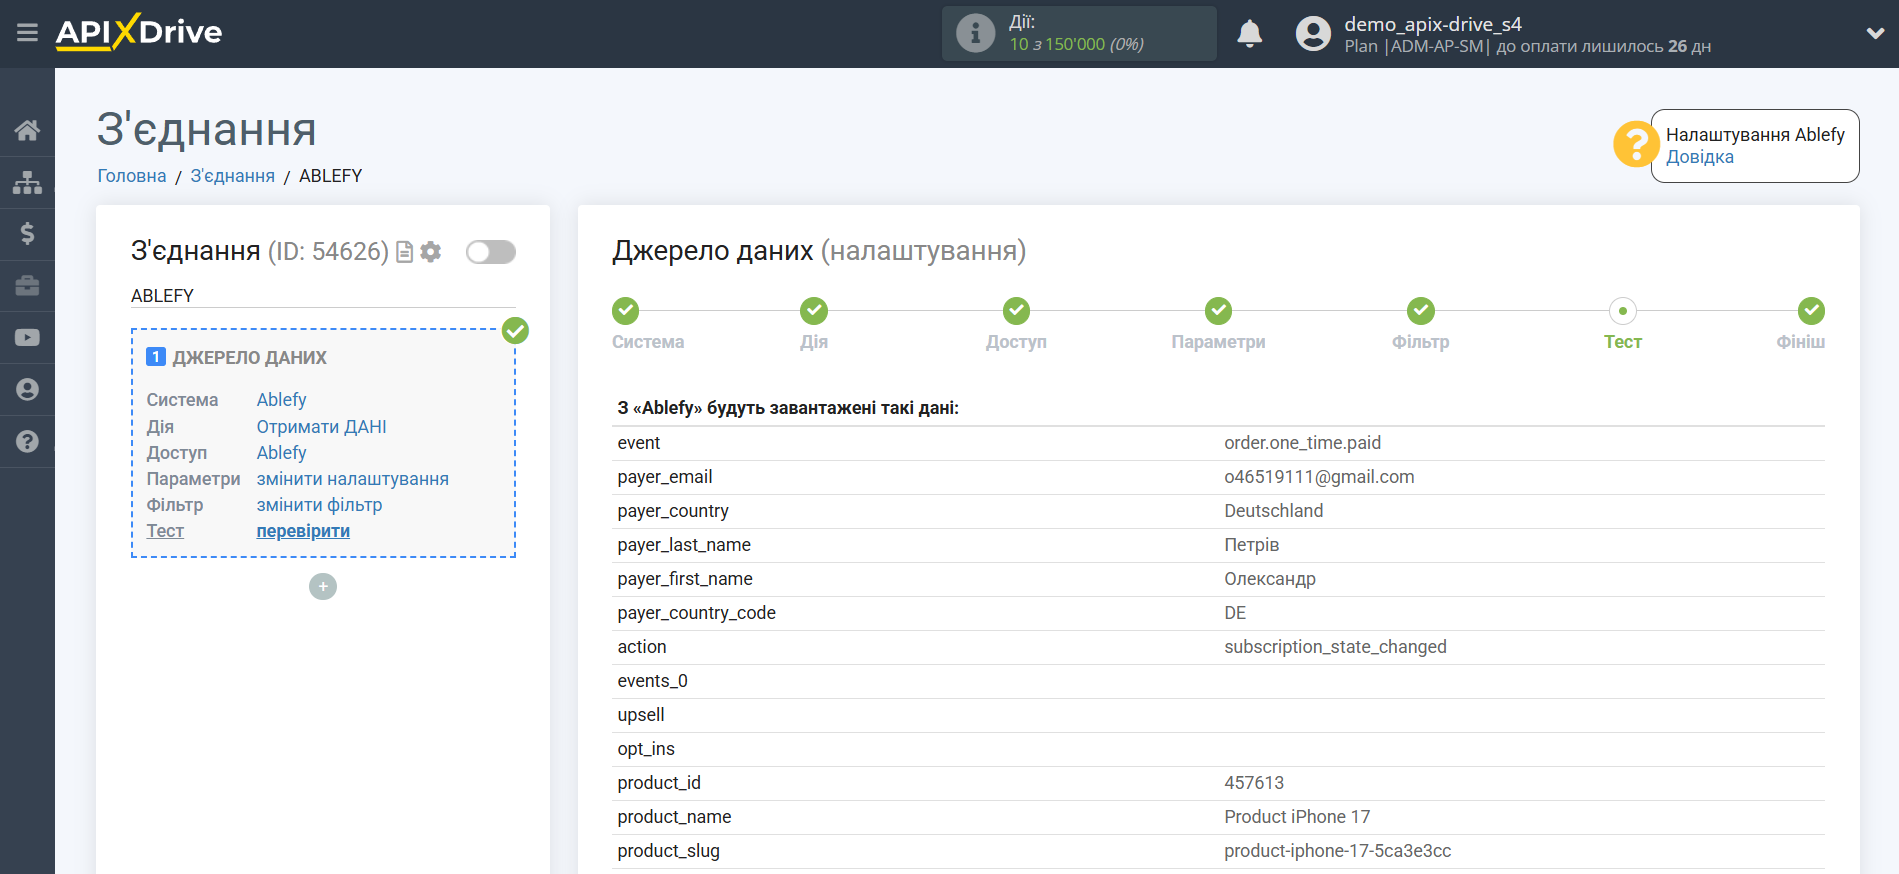
Task: Click upsell row label
Action: [641, 715]
